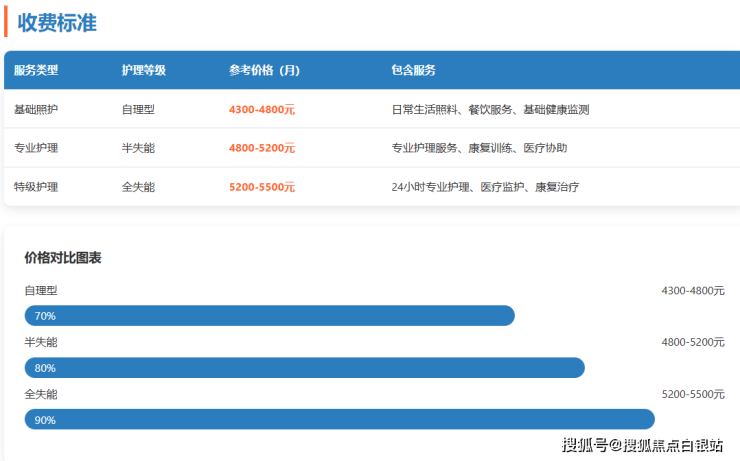Select the 特级护理 service type cell
The width and height of the screenshot is (740, 461).
pyautogui.click(x=36, y=187)
